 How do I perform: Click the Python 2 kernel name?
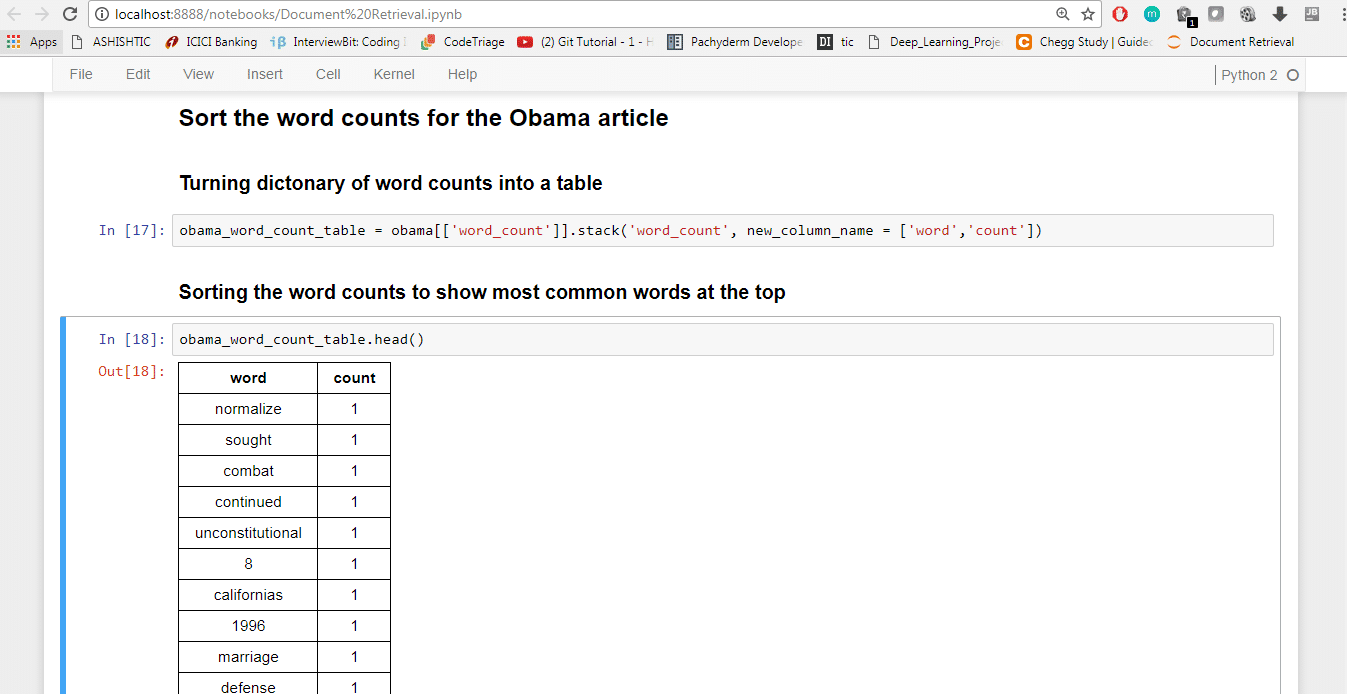(x=1249, y=75)
